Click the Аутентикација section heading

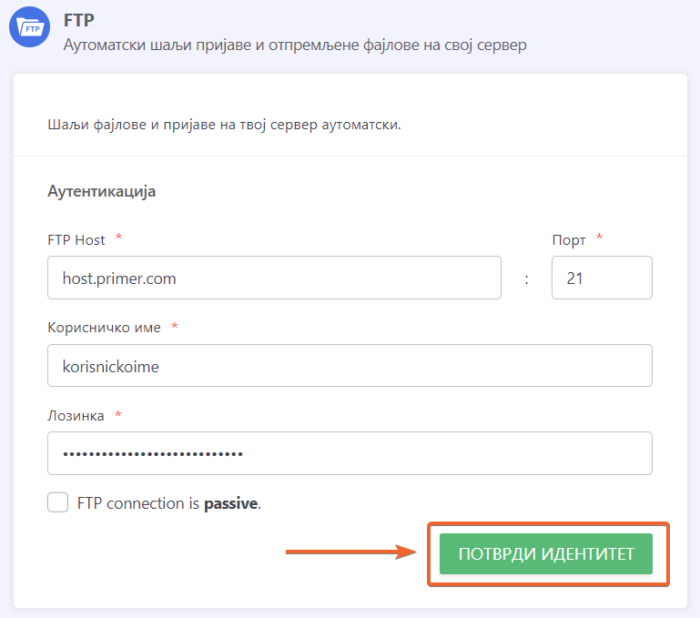click(101, 191)
